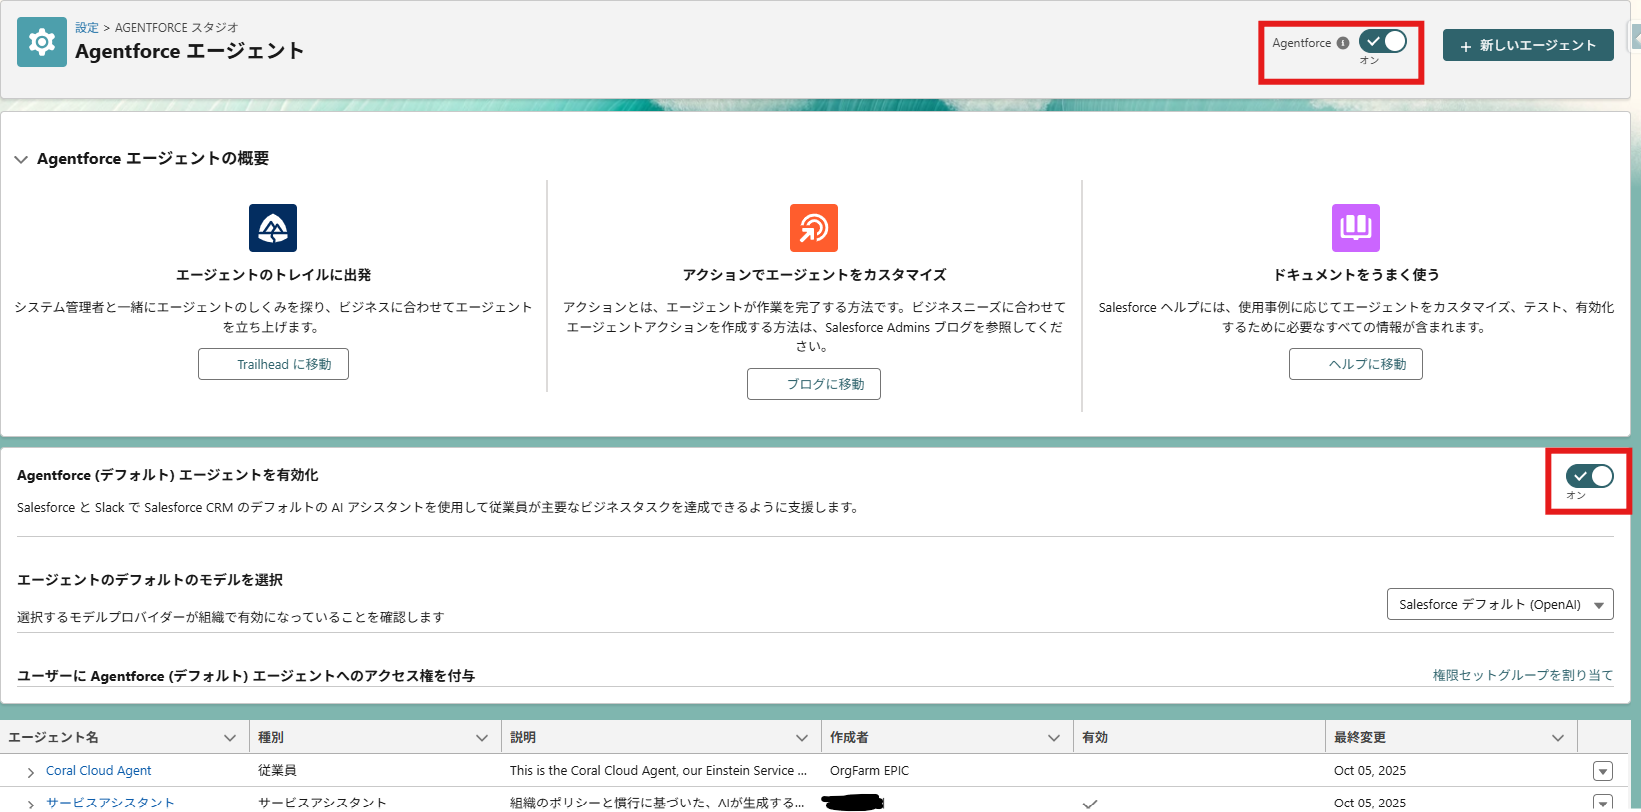Expand the Coral Cloud Agent row

click(31, 772)
